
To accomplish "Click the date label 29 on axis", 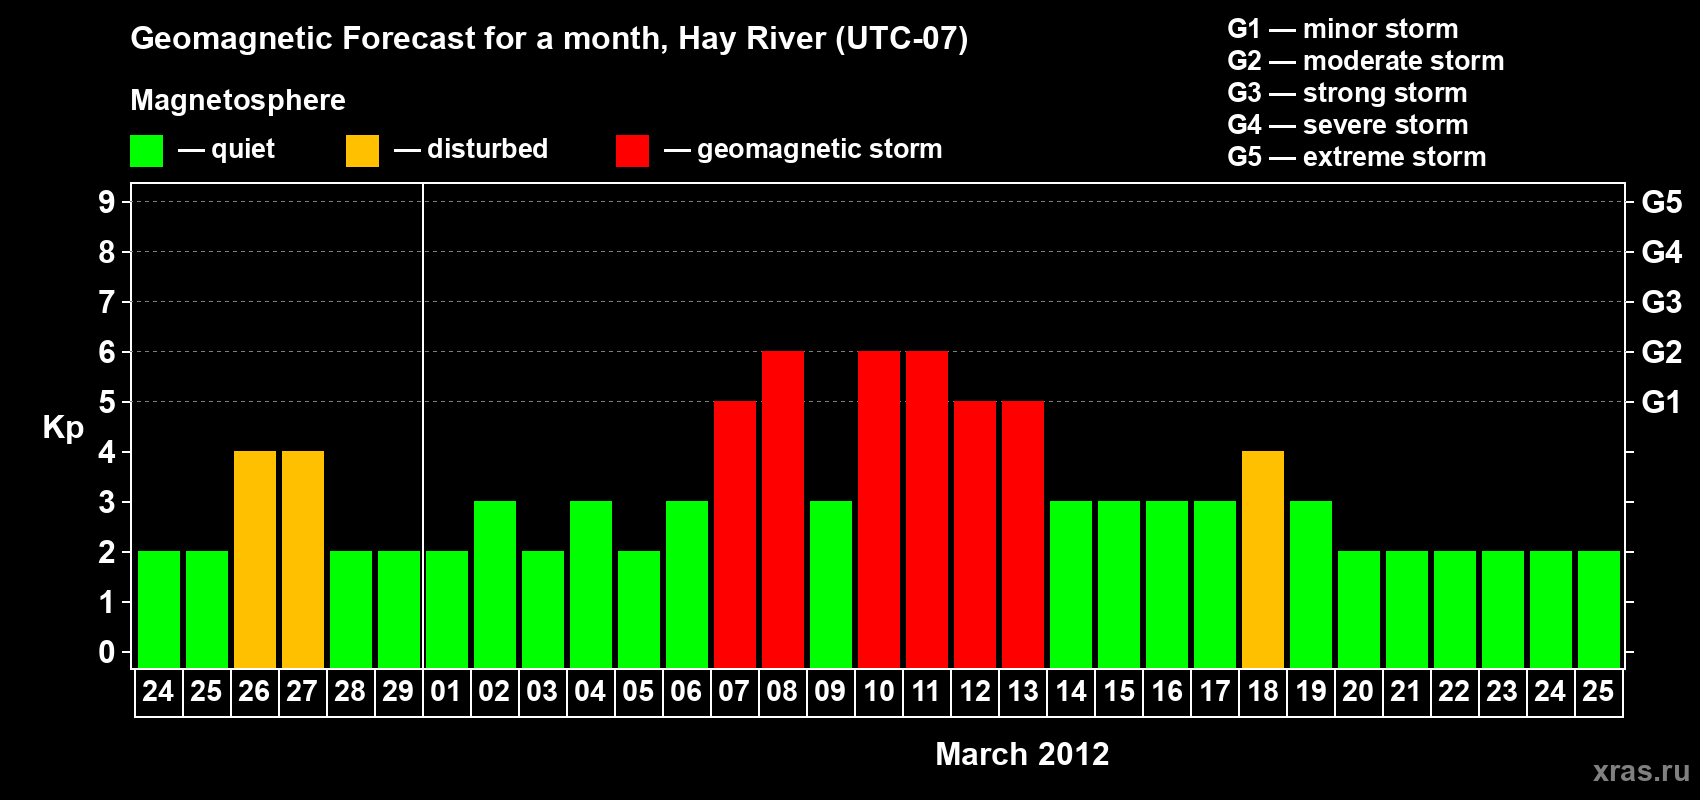I will click(398, 691).
